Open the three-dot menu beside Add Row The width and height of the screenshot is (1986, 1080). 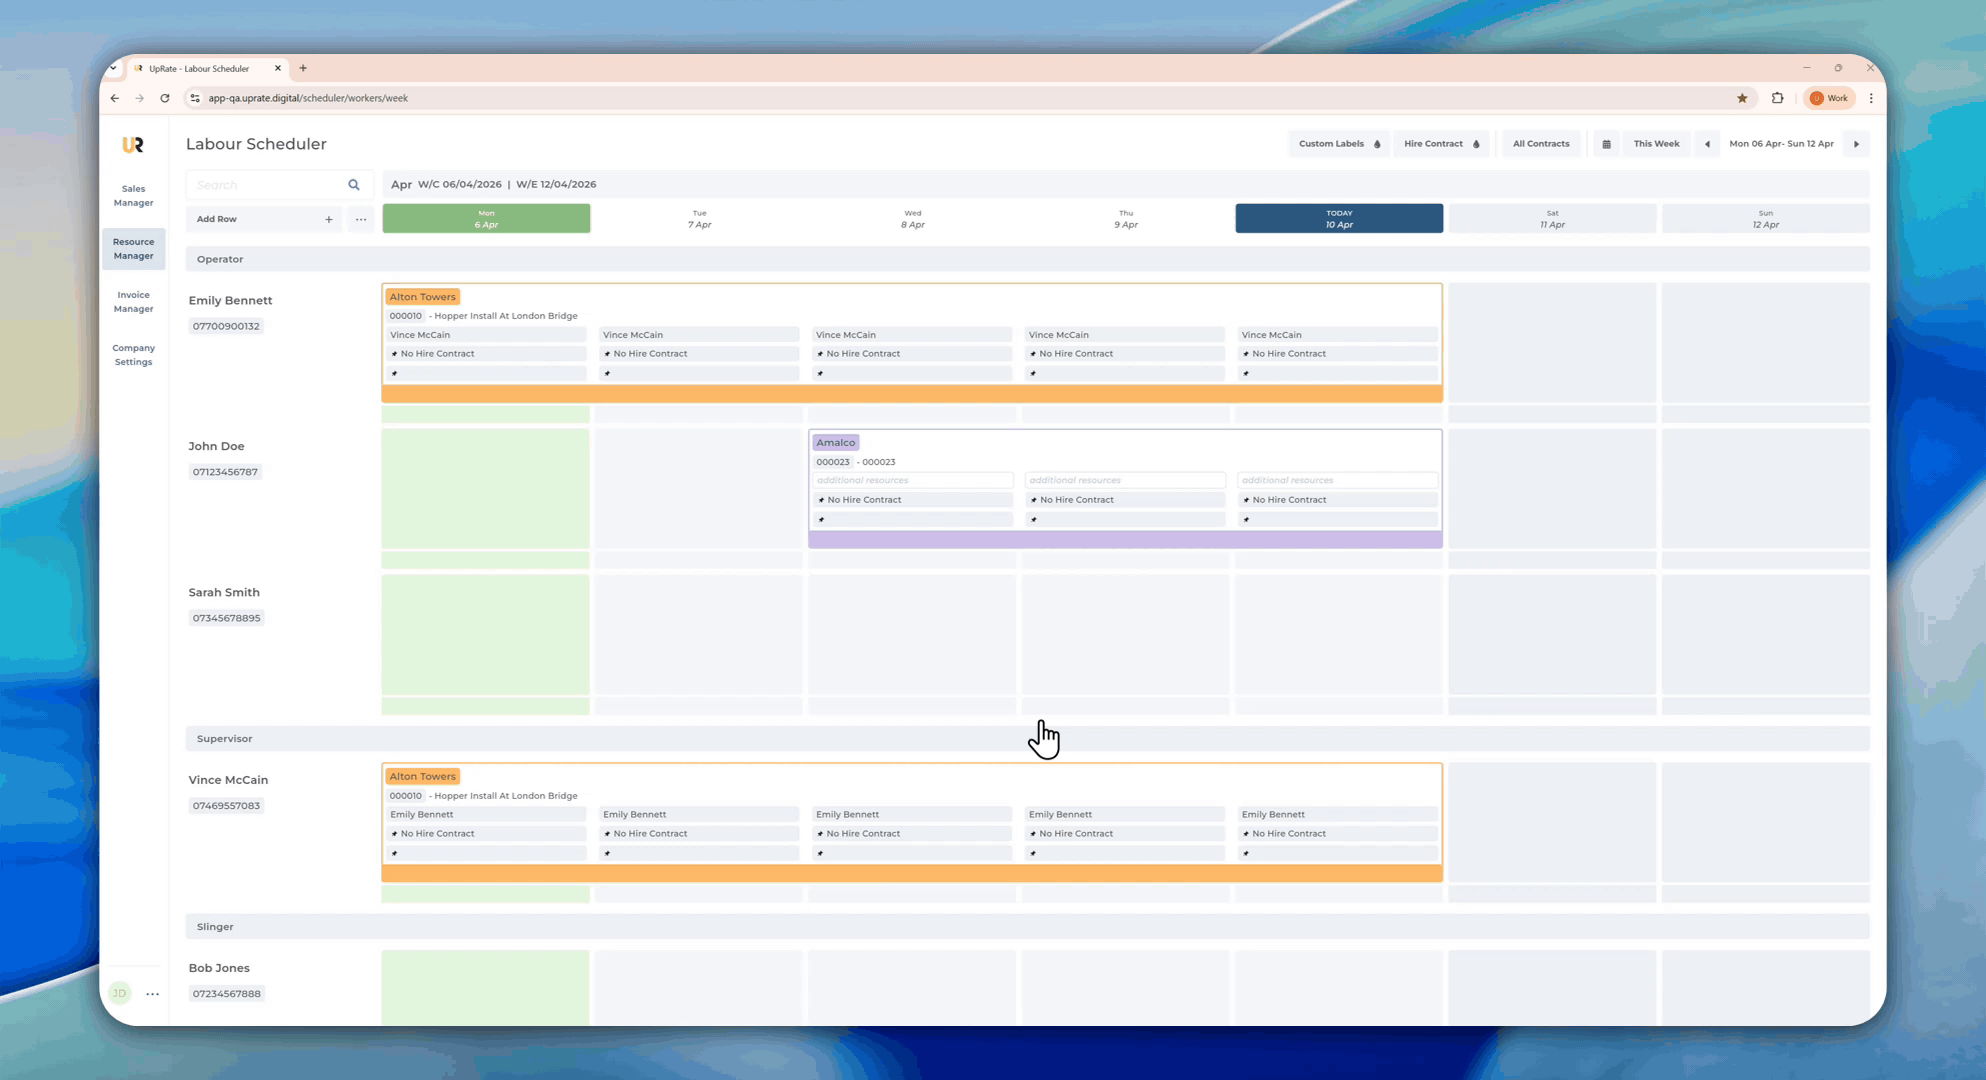point(361,219)
